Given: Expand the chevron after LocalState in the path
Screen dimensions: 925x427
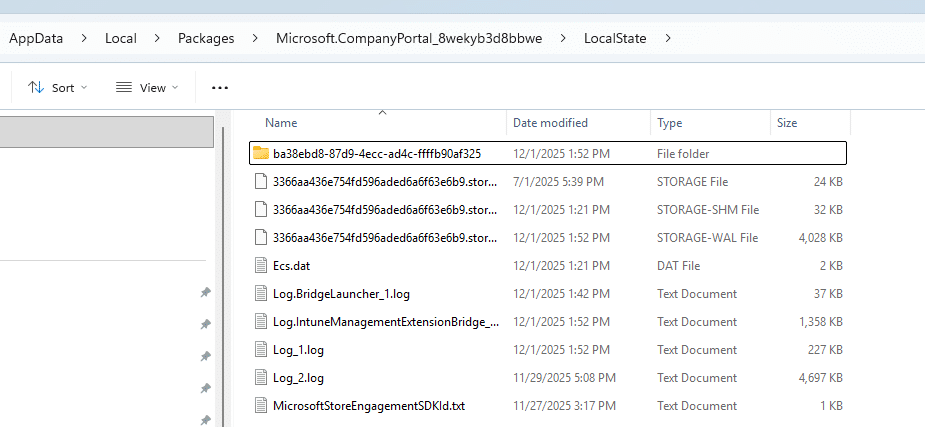Looking at the screenshot, I should click(668, 39).
